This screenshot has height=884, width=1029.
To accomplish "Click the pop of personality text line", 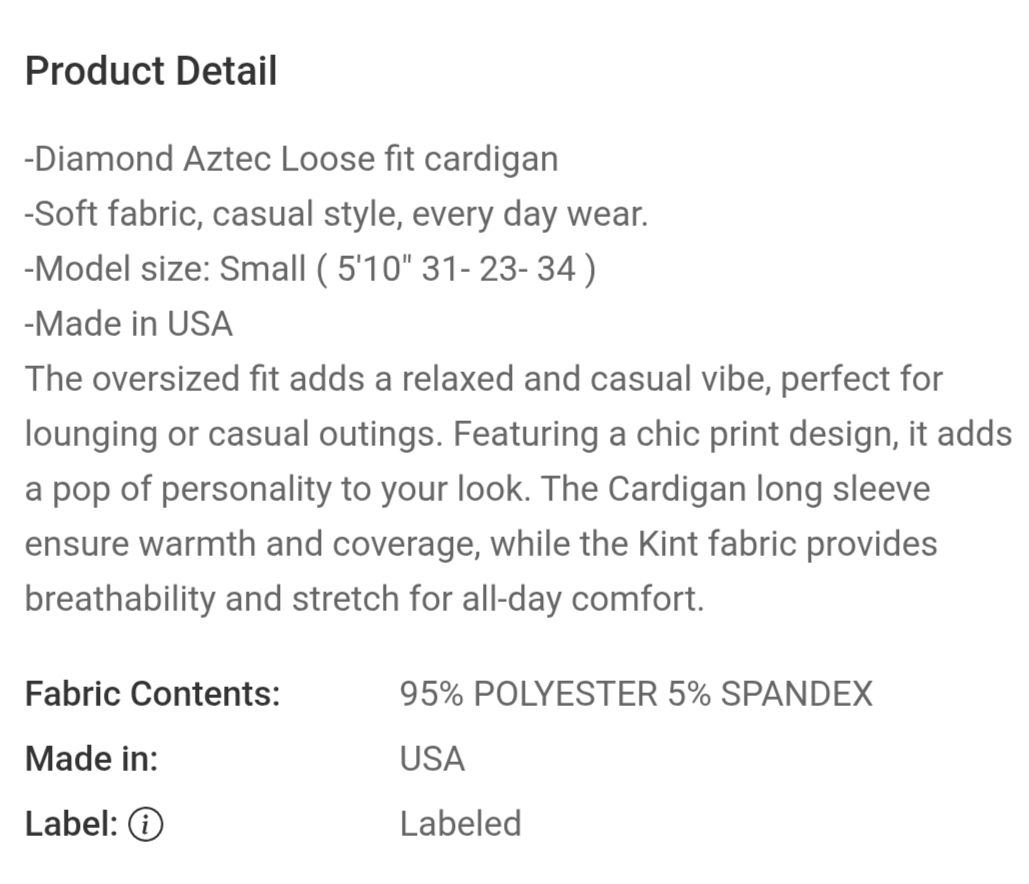I will point(478,490).
